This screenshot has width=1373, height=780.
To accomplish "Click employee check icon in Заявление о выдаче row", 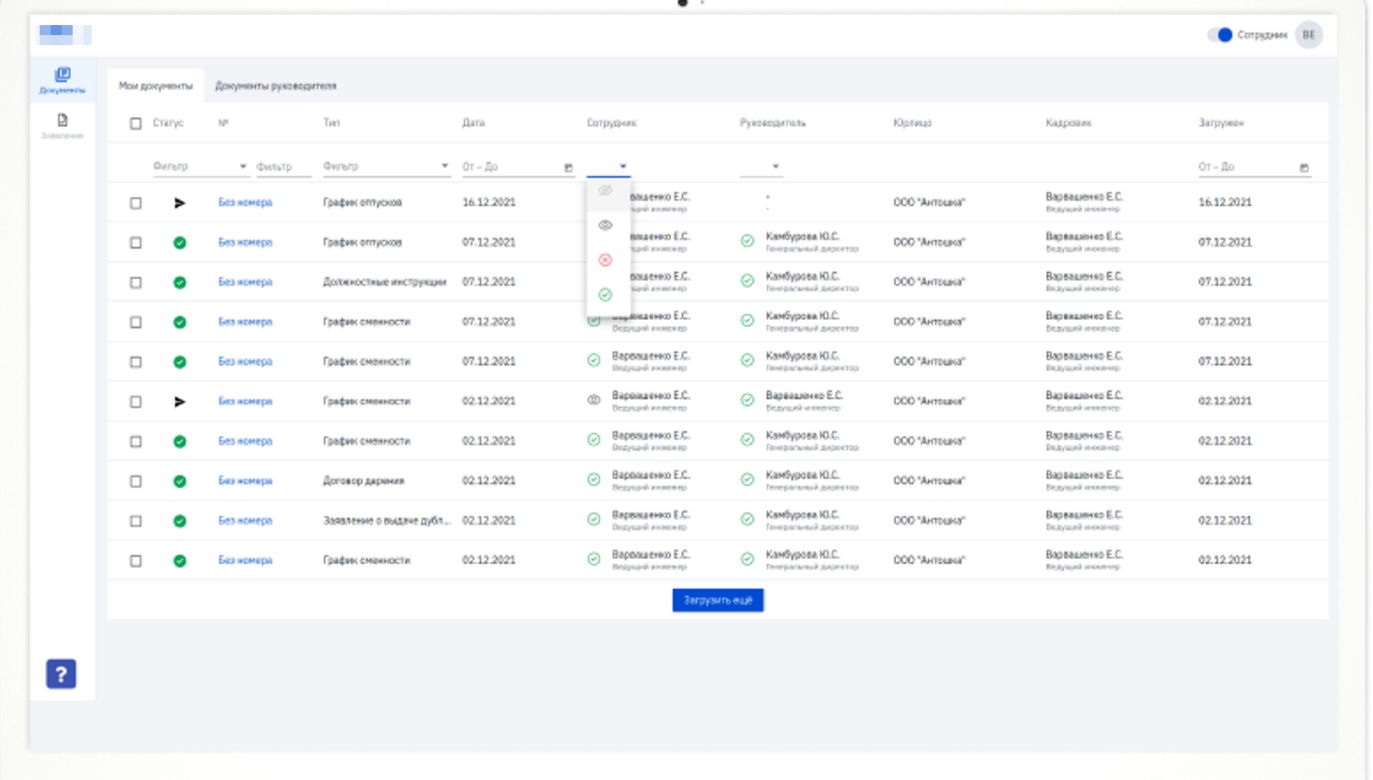I will click(594, 520).
